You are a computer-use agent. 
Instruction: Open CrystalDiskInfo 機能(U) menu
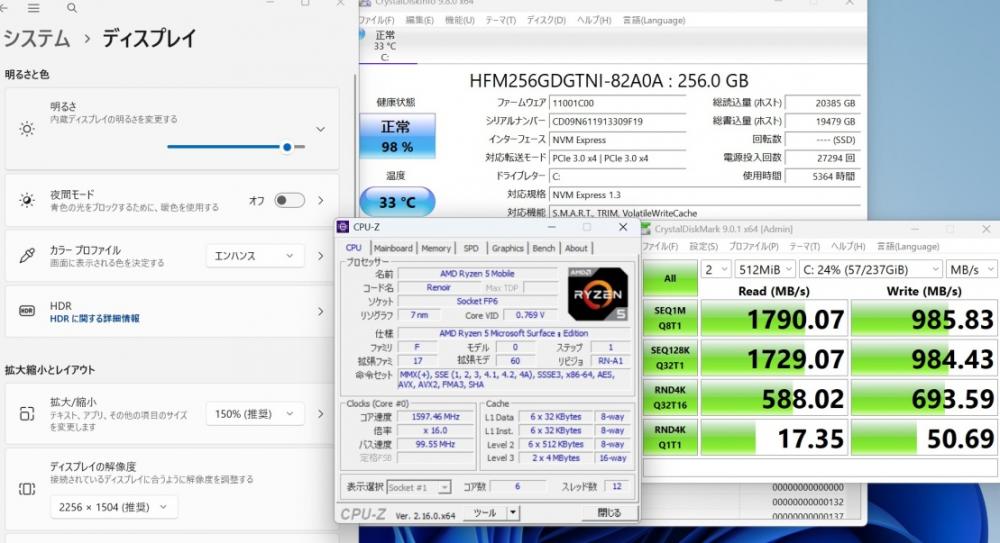click(459, 20)
